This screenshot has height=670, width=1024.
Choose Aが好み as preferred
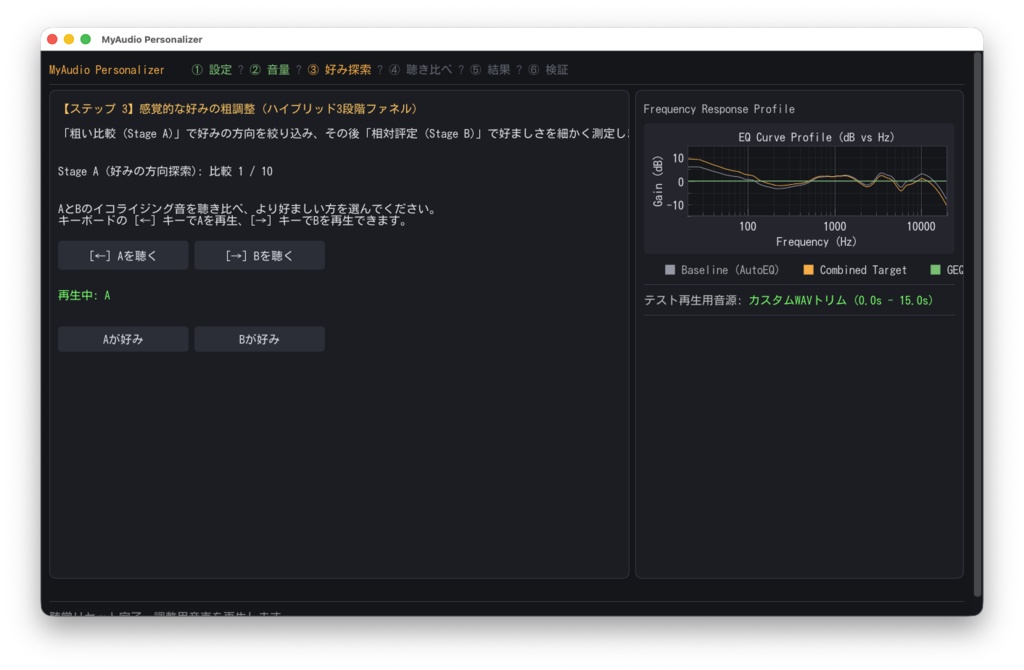click(x=123, y=339)
